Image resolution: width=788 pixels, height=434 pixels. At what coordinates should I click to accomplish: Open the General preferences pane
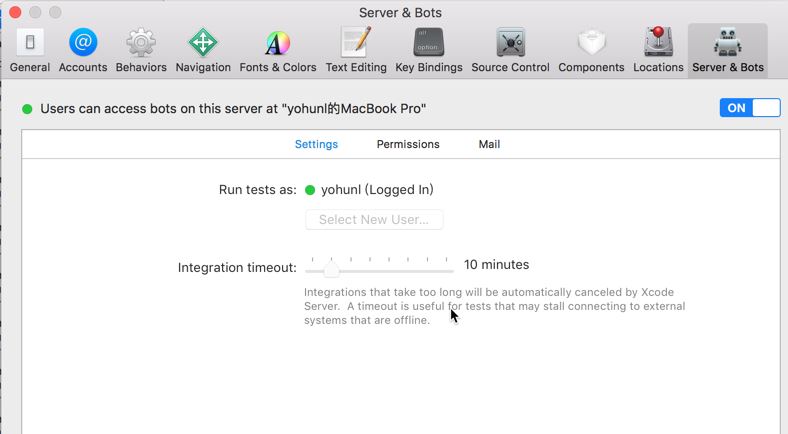pos(30,50)
